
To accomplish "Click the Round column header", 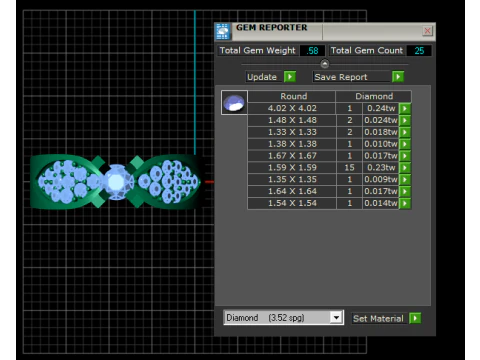I will [292, 96].
